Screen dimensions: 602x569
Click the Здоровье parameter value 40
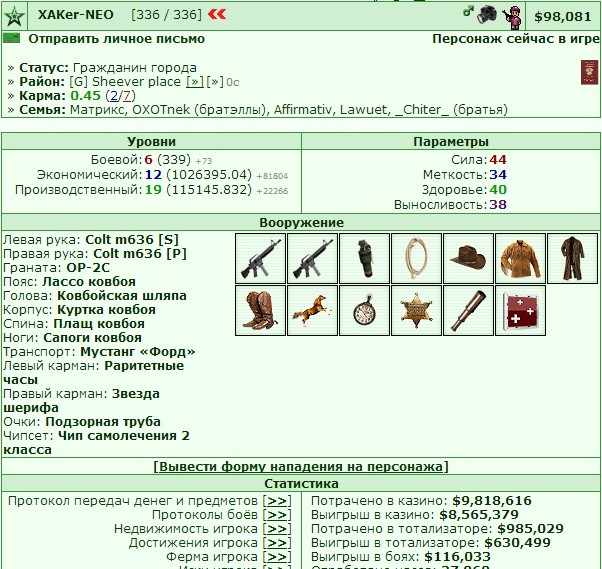pyautogui.click(x=498, y=190)
